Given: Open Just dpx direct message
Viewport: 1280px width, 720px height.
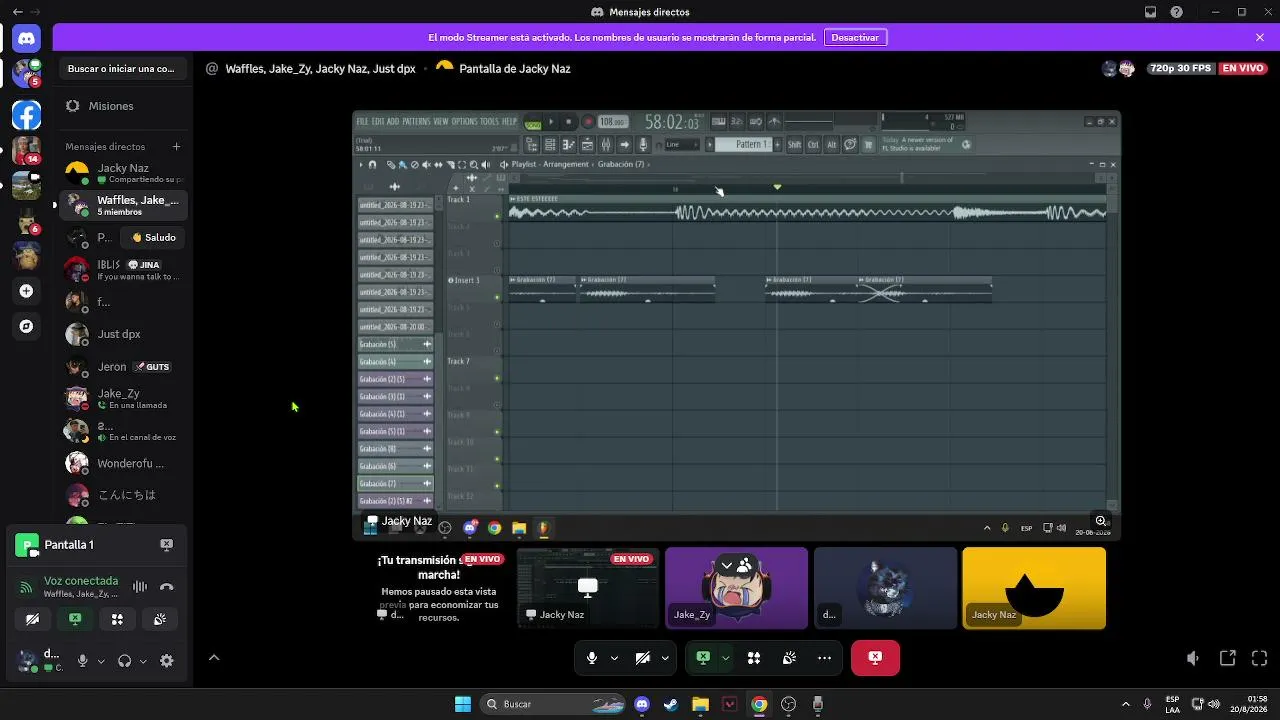Looking at the screenshot, I should pos(122,334).
